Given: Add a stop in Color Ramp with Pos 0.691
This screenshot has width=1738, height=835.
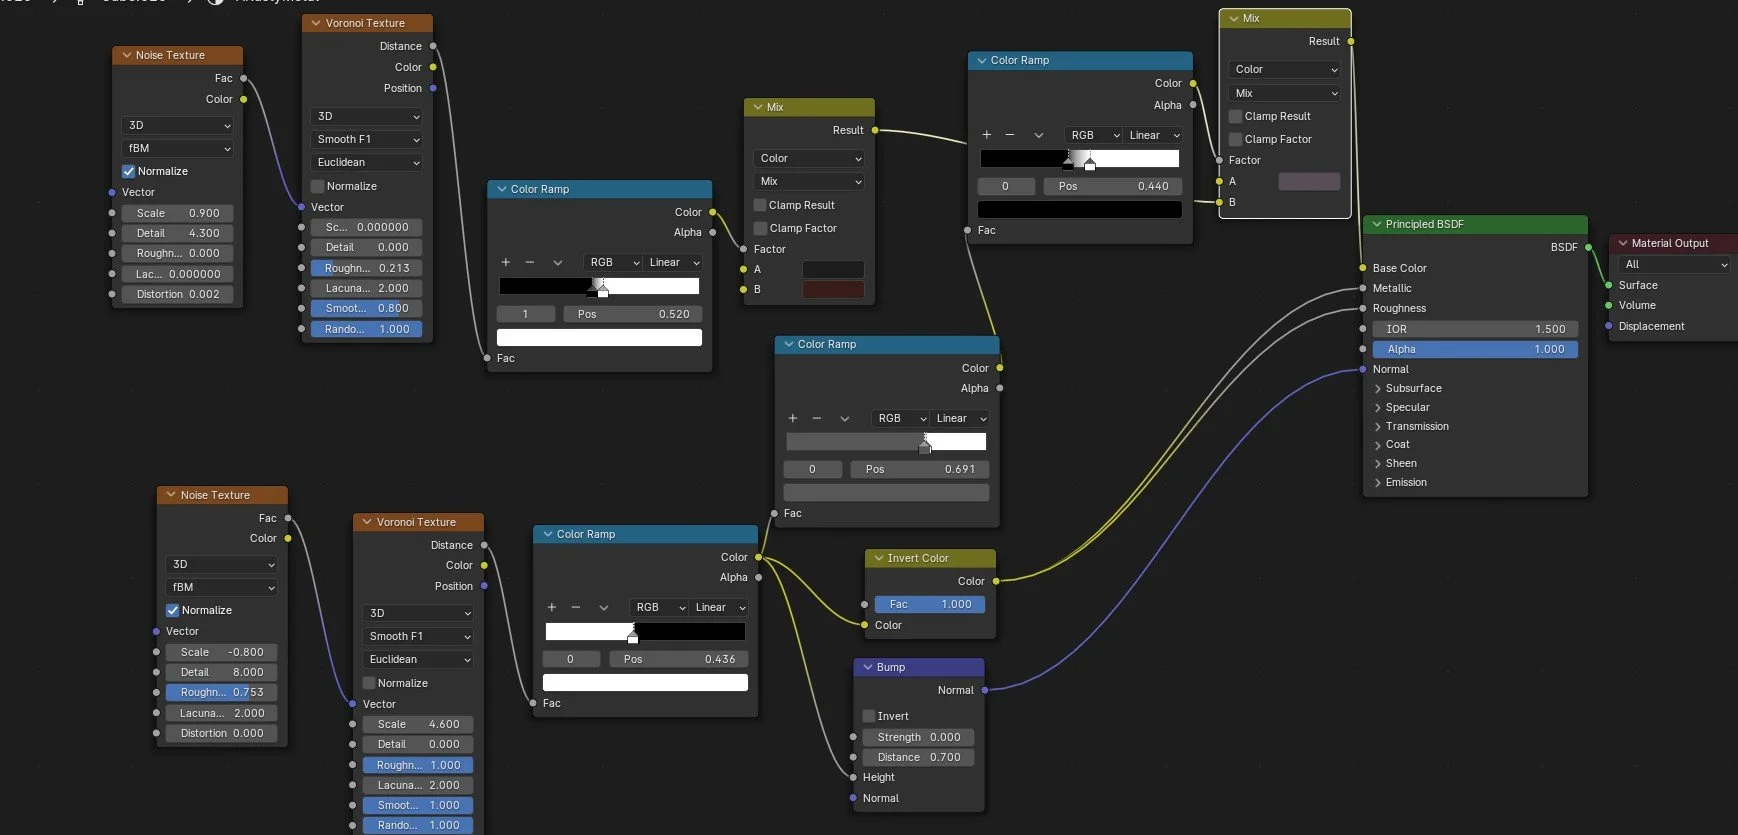Looking at the screenshot, I should [x=793, y=418].
